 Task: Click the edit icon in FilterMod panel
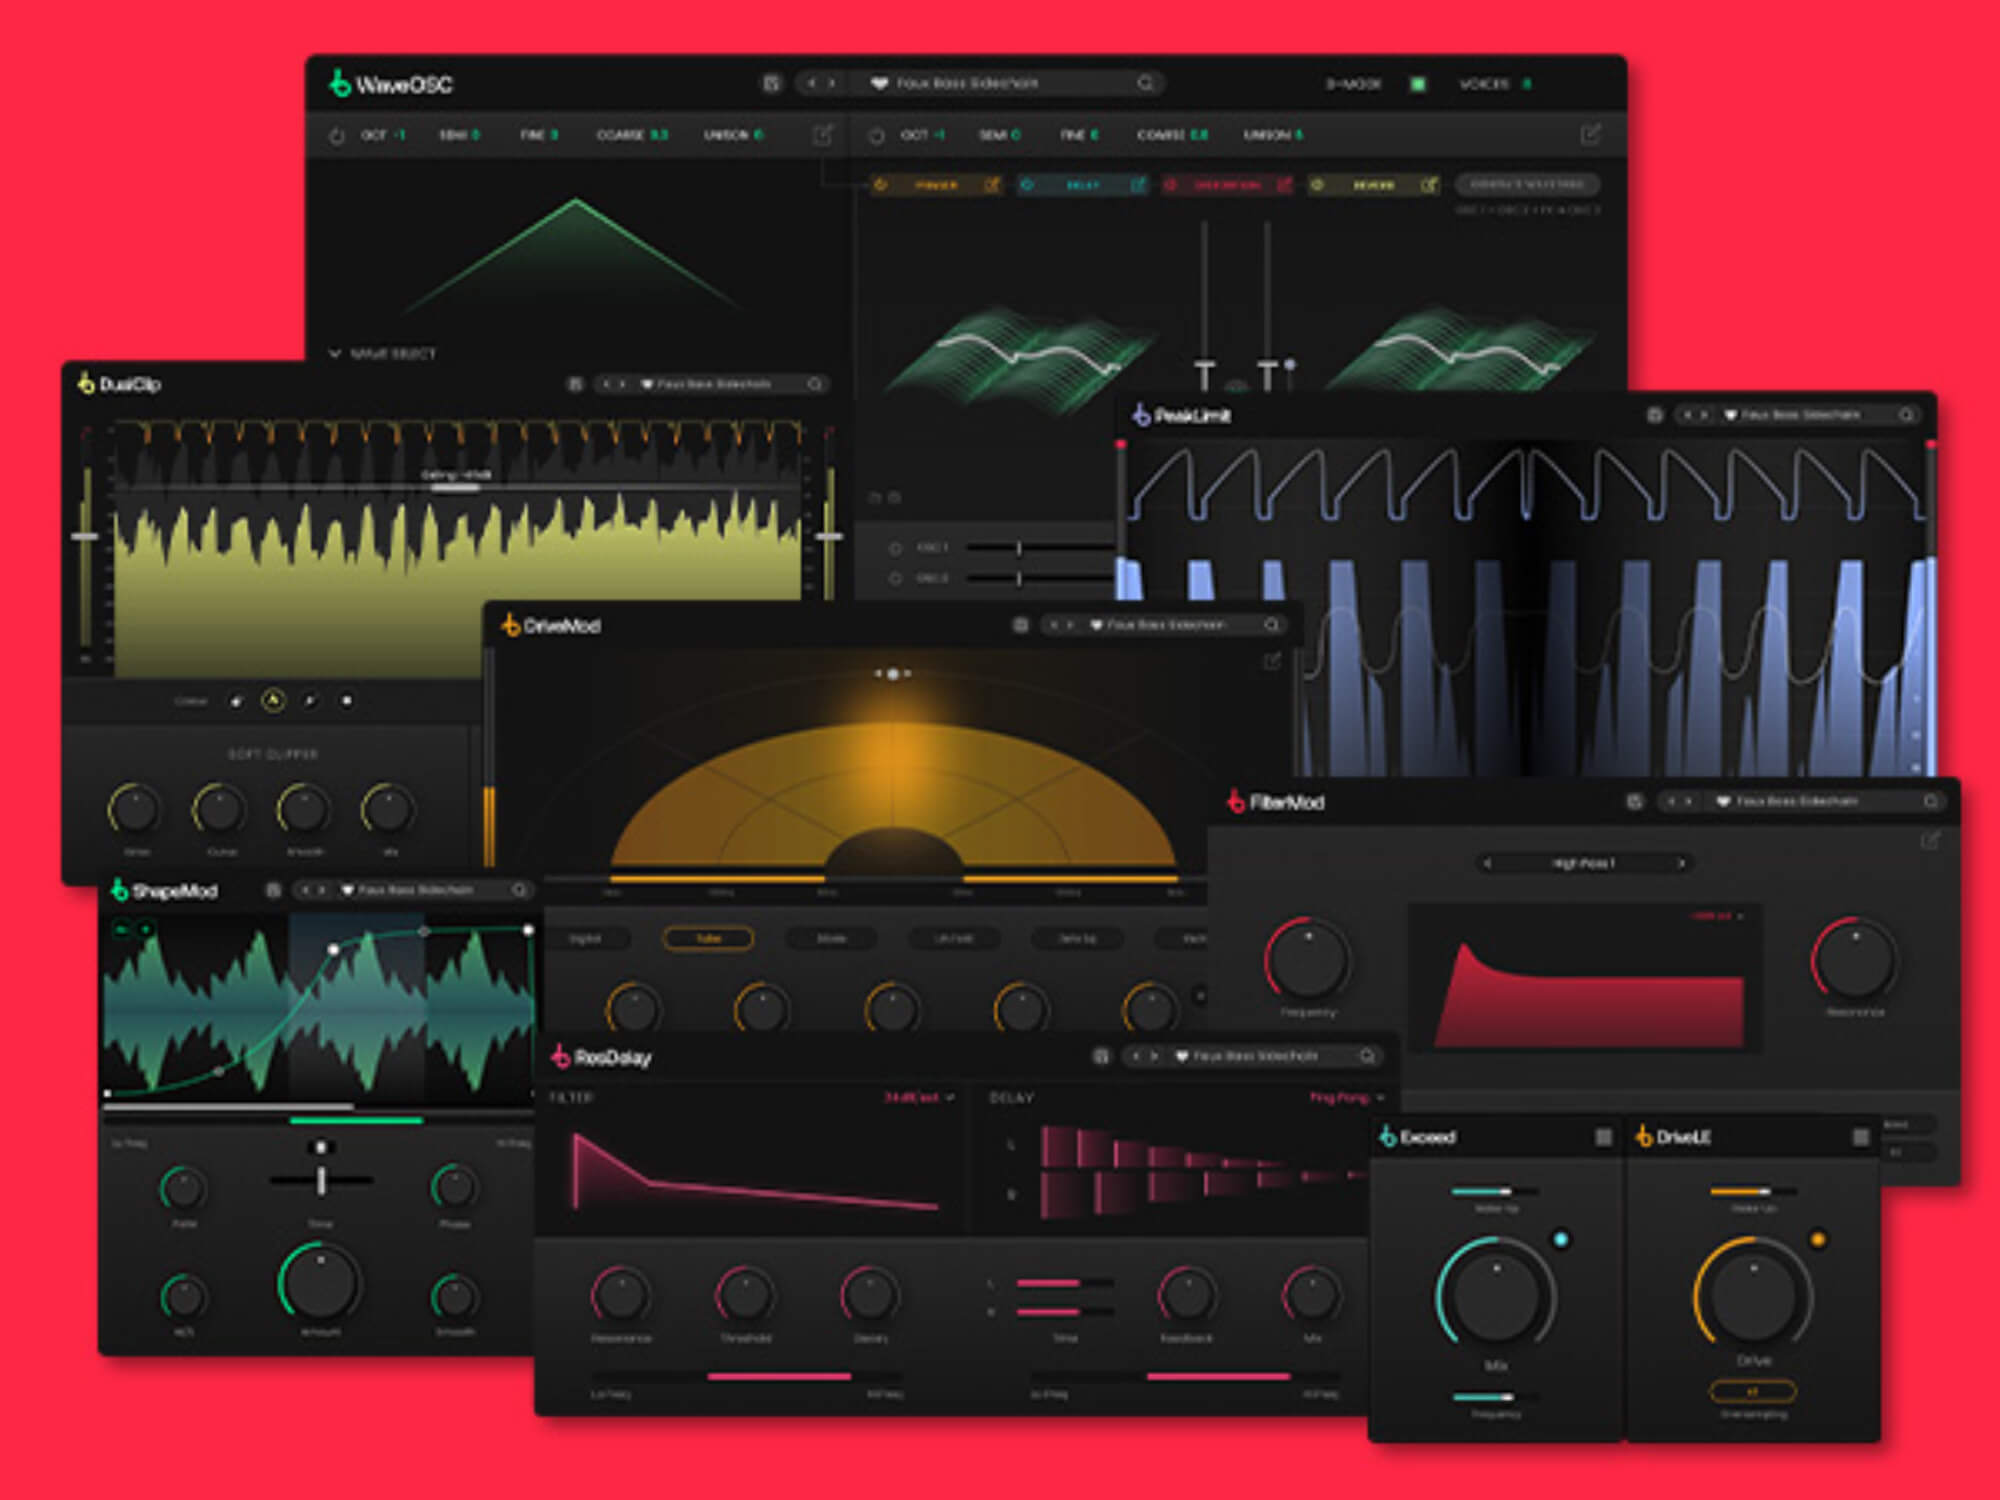click(1930, 841)
